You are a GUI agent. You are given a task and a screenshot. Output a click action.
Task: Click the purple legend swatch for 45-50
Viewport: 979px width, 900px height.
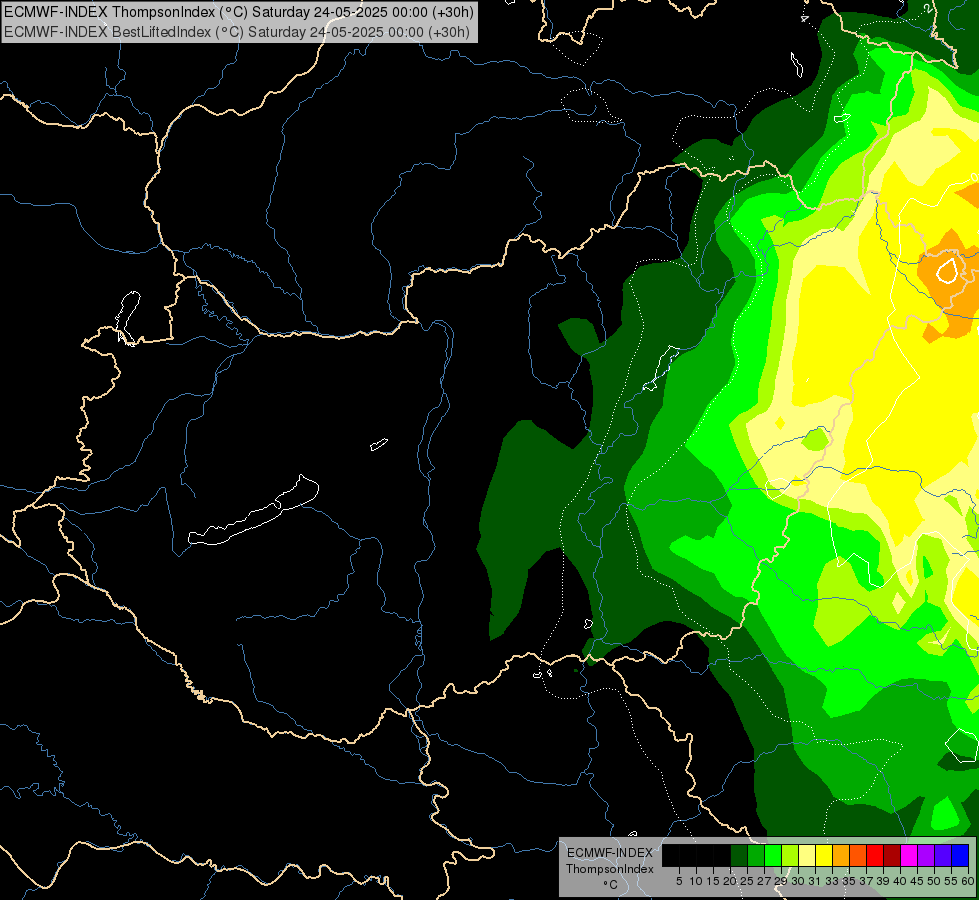point(926,855)
